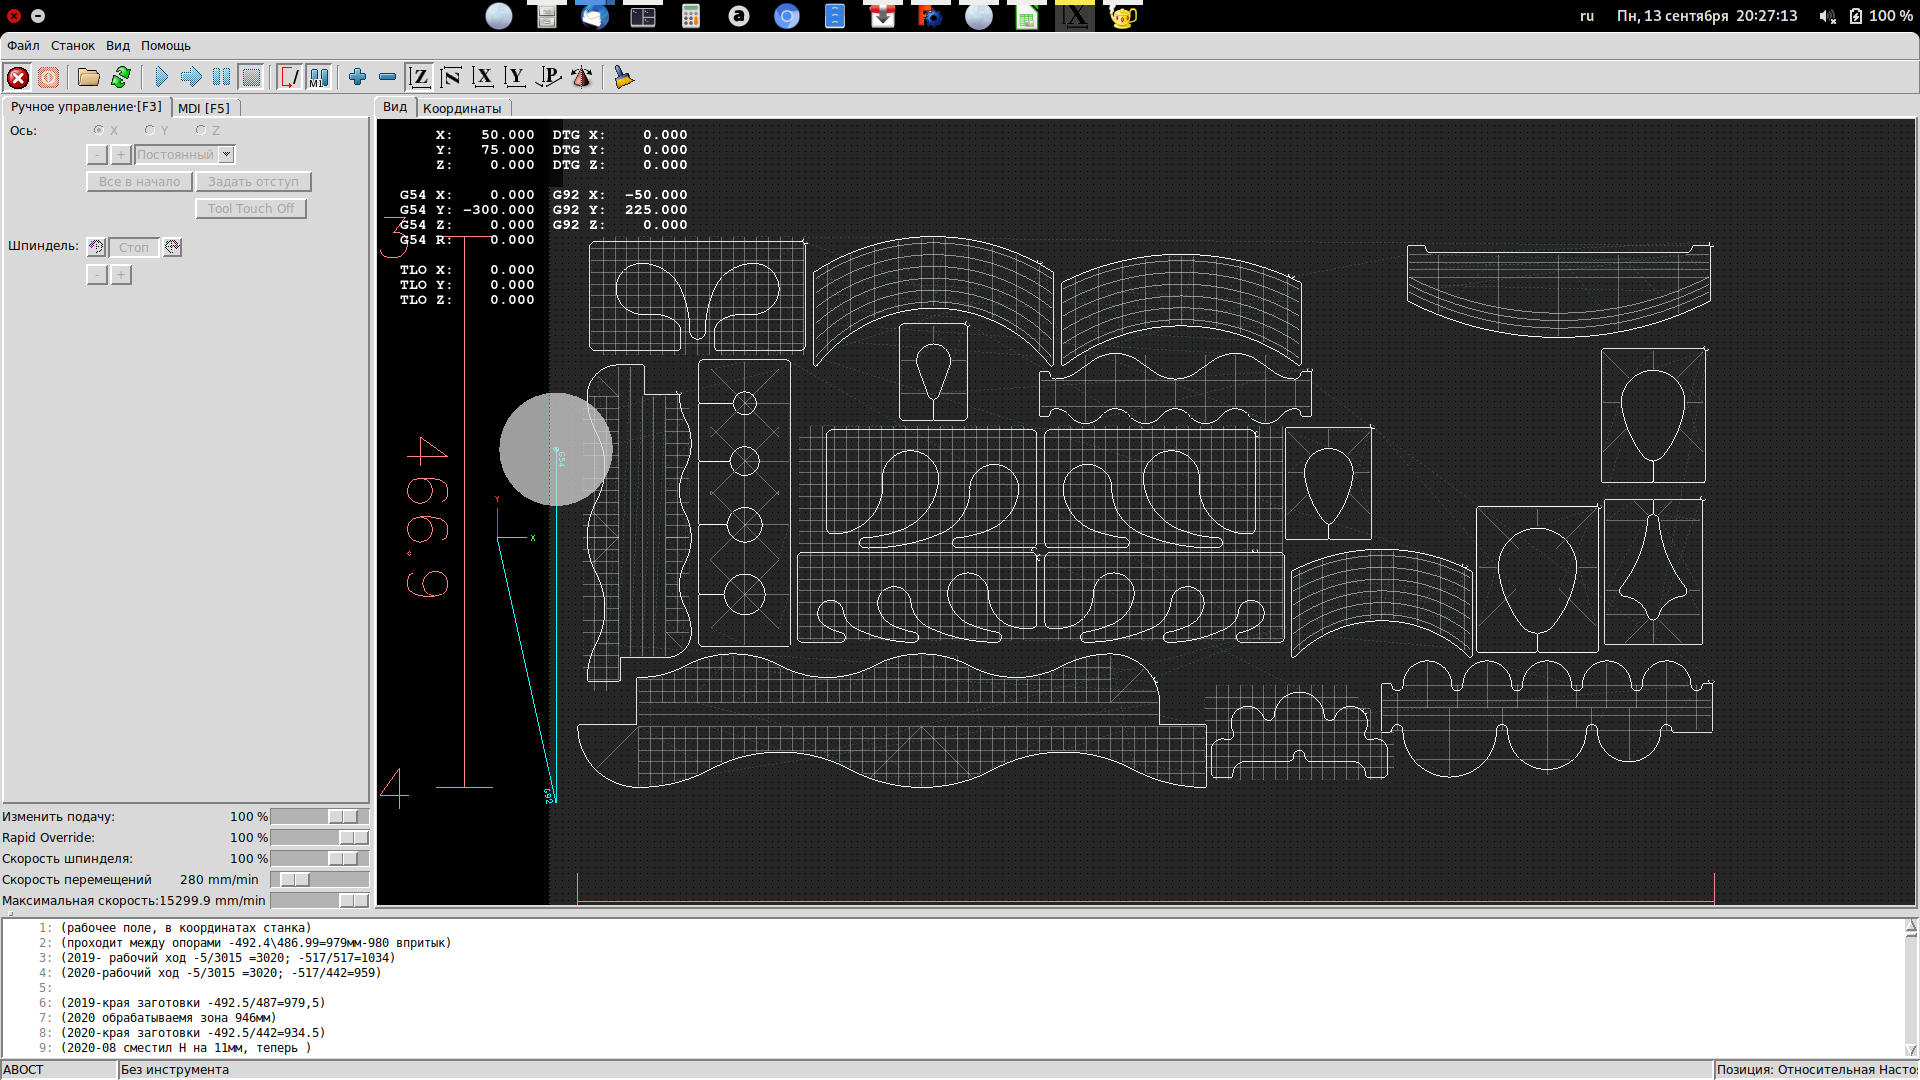Screen dimensions: 1920x1080
Task: Open the jog increment dropdown
Action: [x=227, y=155]
